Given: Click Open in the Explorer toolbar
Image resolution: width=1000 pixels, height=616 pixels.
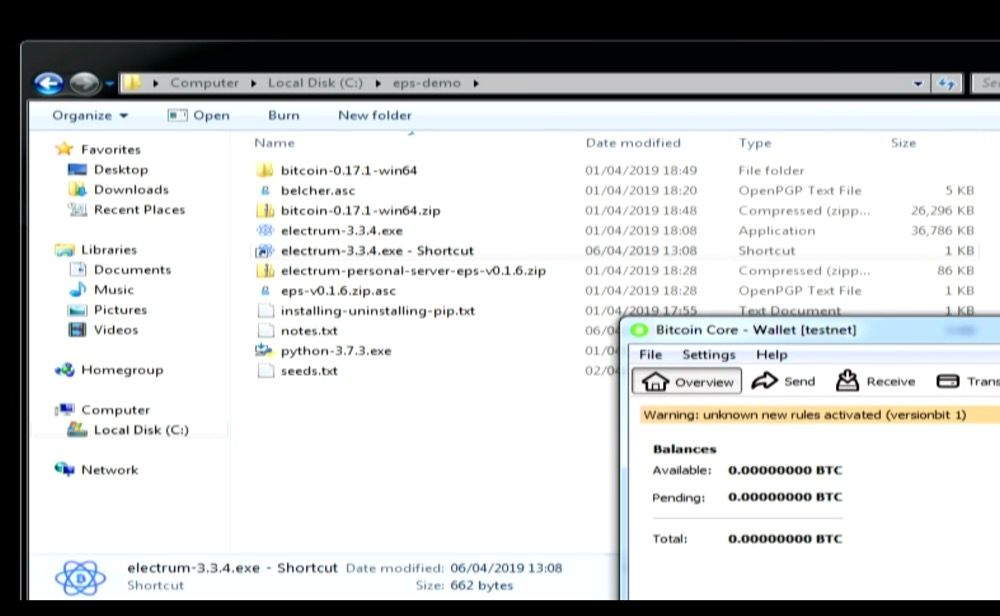Looking at the screenshot, I should coord(198,115).
